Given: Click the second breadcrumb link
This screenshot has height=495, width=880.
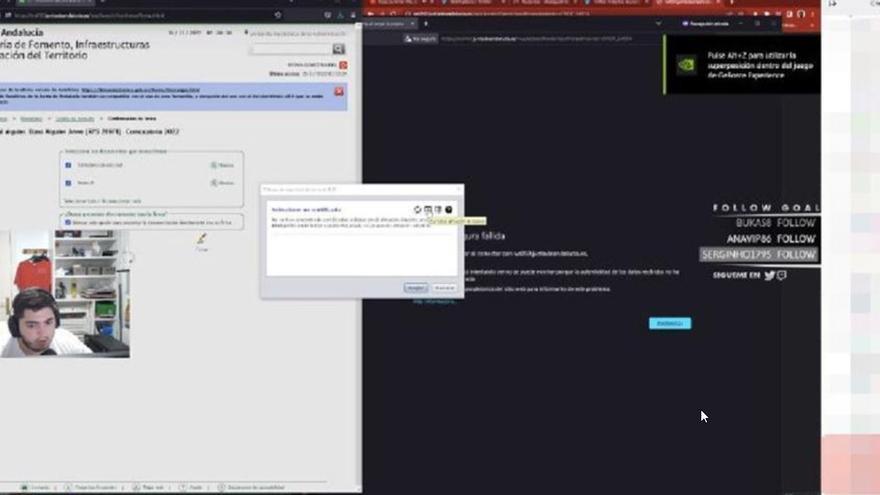Looking at the screenshot, I should [31, 119].
